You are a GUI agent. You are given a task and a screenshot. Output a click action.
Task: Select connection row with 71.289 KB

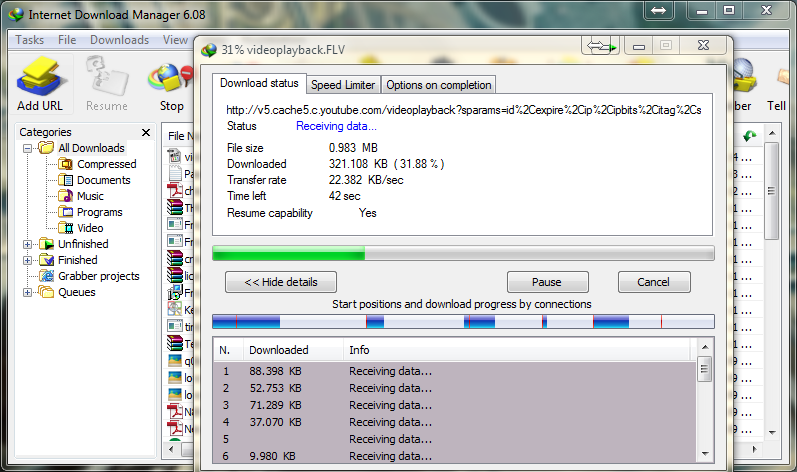click(x=454, y=405)
